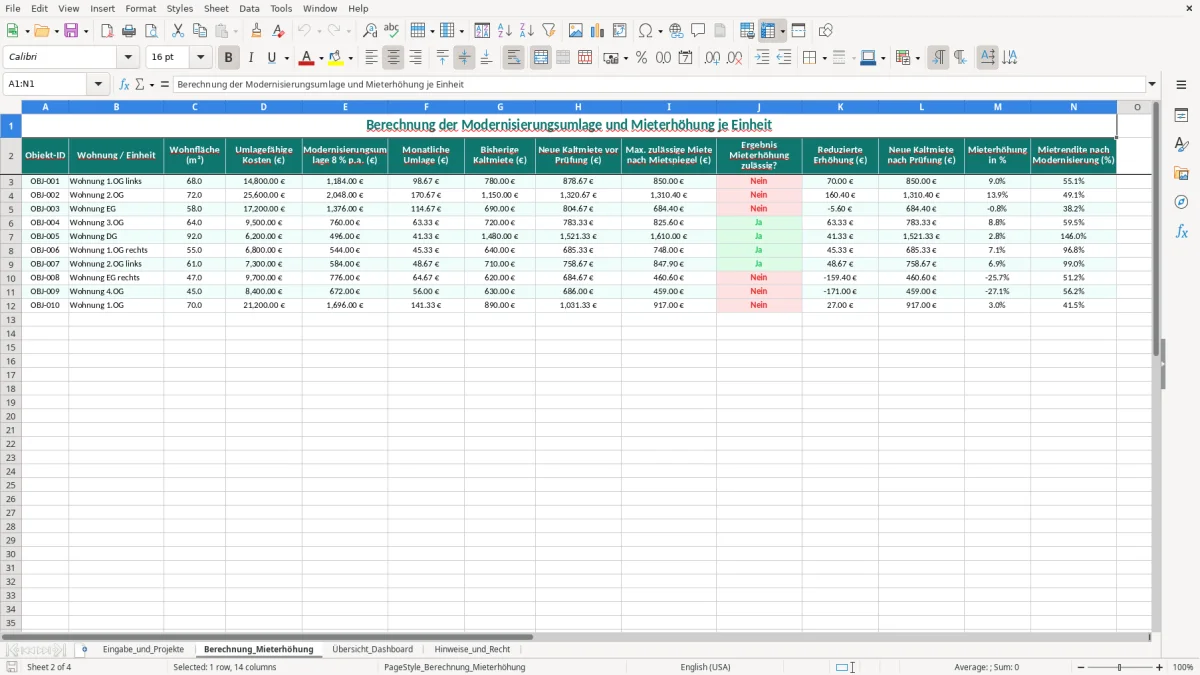
Task: Open sidebar Navigator panel
Action: (1181, 202)
